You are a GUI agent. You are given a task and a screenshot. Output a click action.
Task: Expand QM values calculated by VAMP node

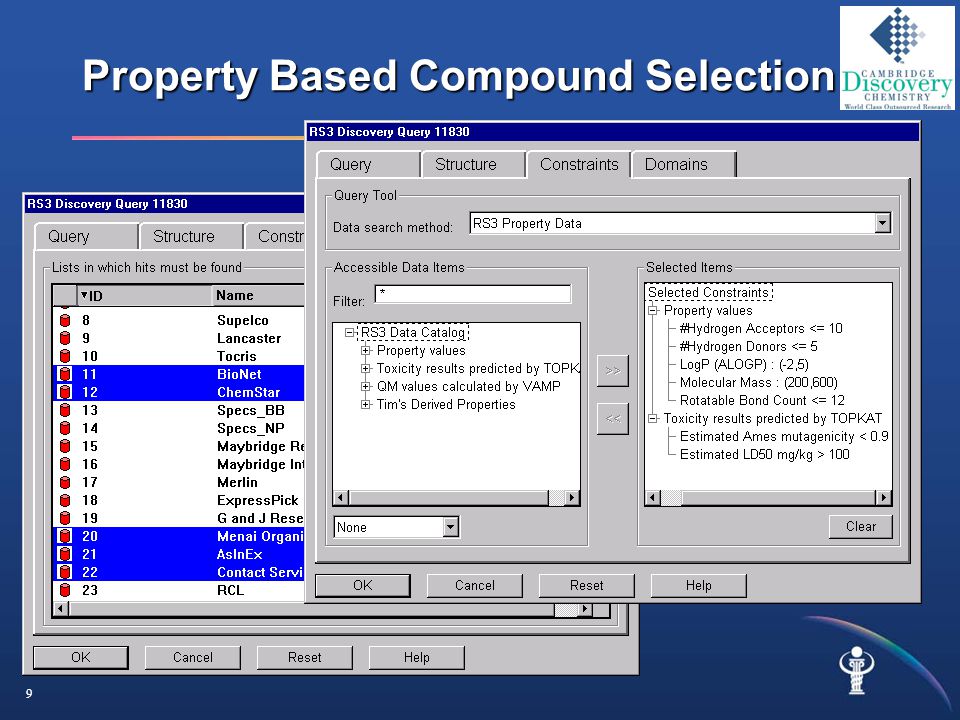(x=366, y=386)
